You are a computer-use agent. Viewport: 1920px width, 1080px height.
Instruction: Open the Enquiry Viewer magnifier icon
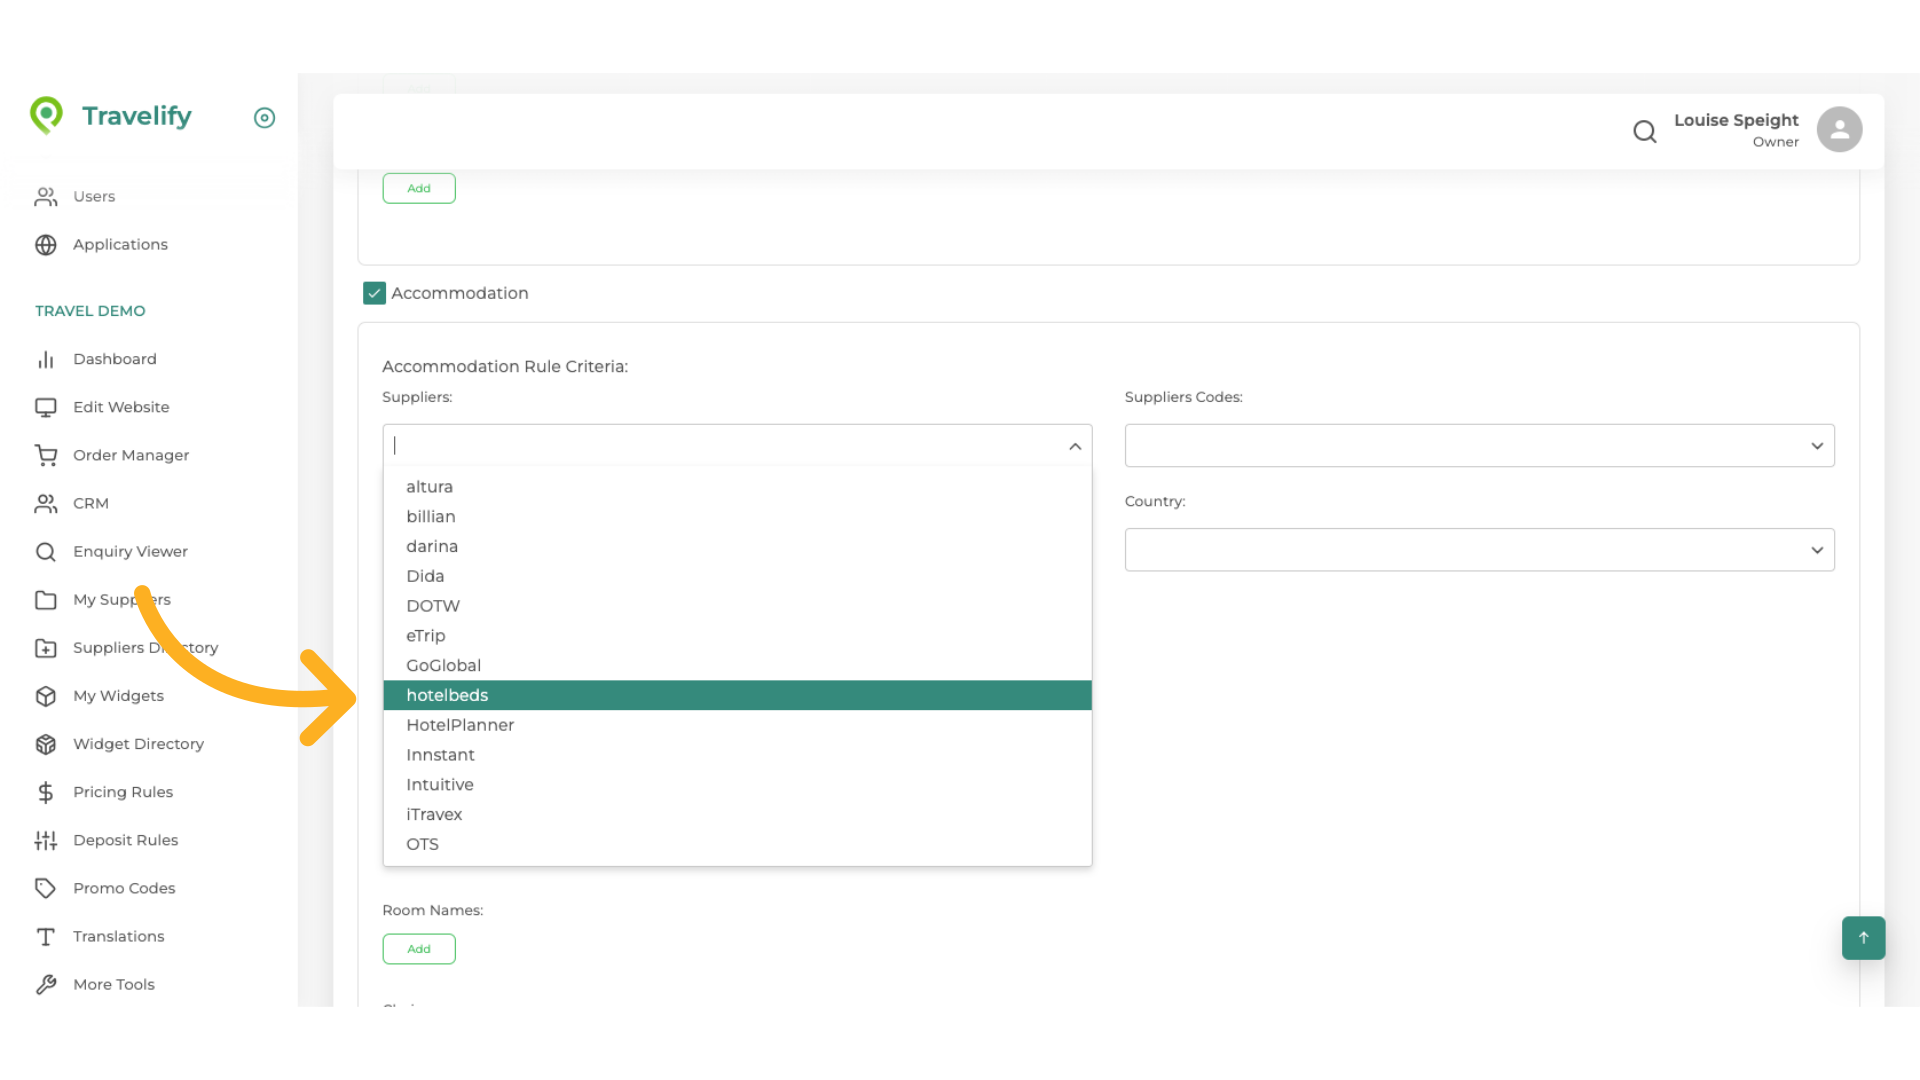46,551
